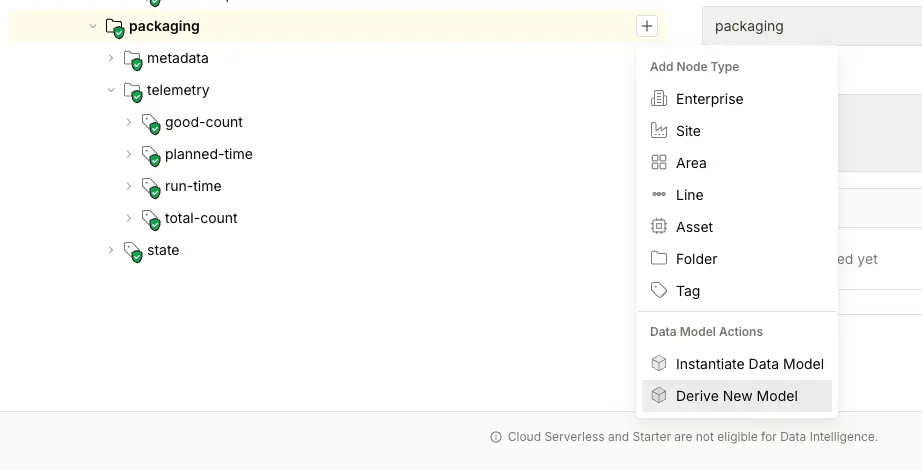The height and width of the screenshot is (470, 922).
Task: Click the Enterprise building icon
Action: [x=659, y=98]
